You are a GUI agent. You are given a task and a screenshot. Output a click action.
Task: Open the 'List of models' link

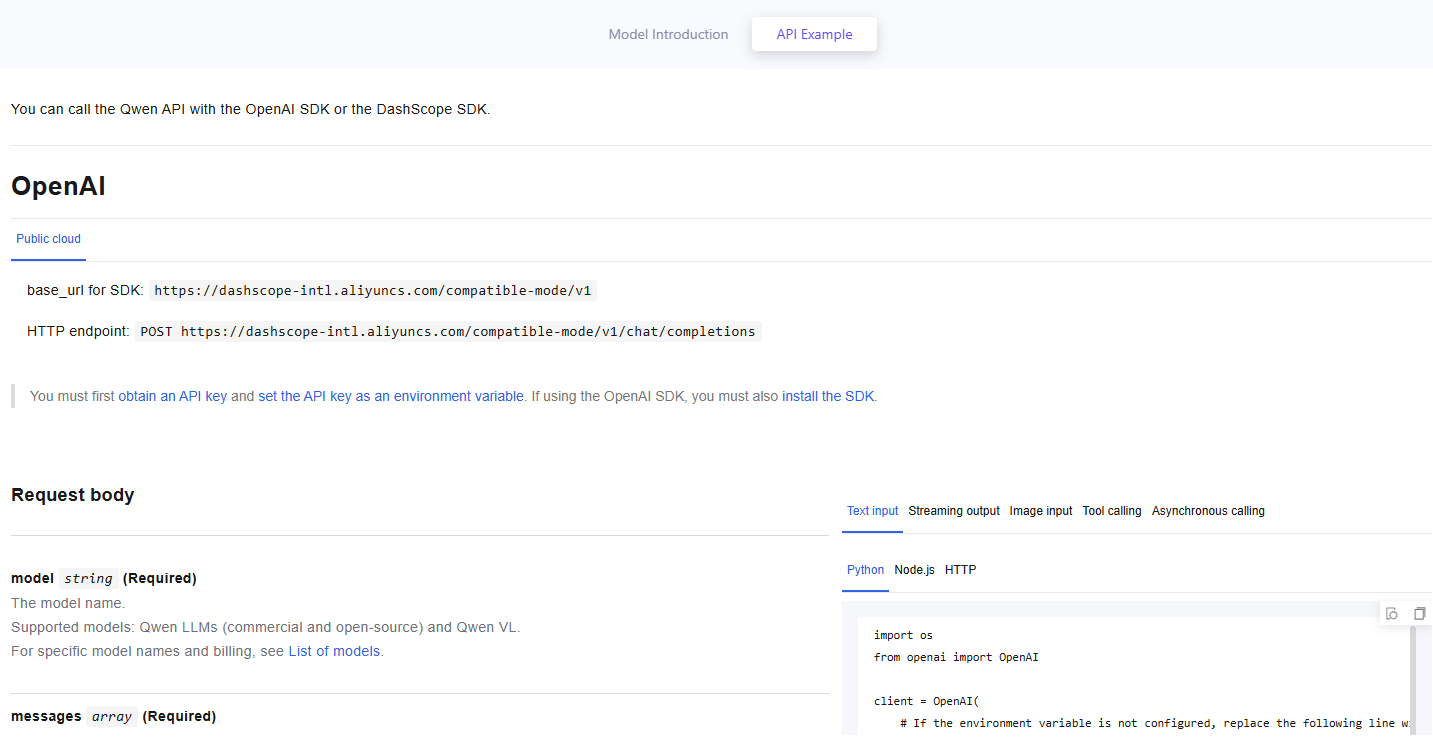point(334,651)
